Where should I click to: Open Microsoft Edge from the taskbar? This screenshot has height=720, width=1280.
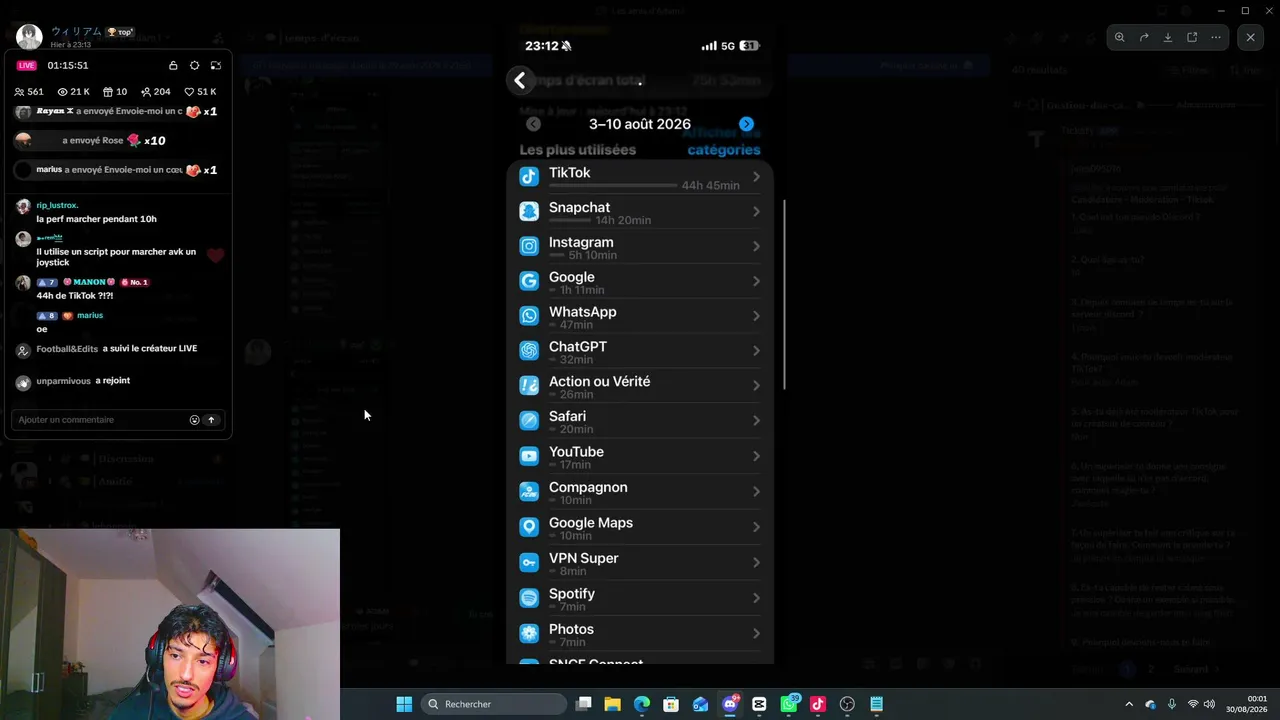(642, 704)
